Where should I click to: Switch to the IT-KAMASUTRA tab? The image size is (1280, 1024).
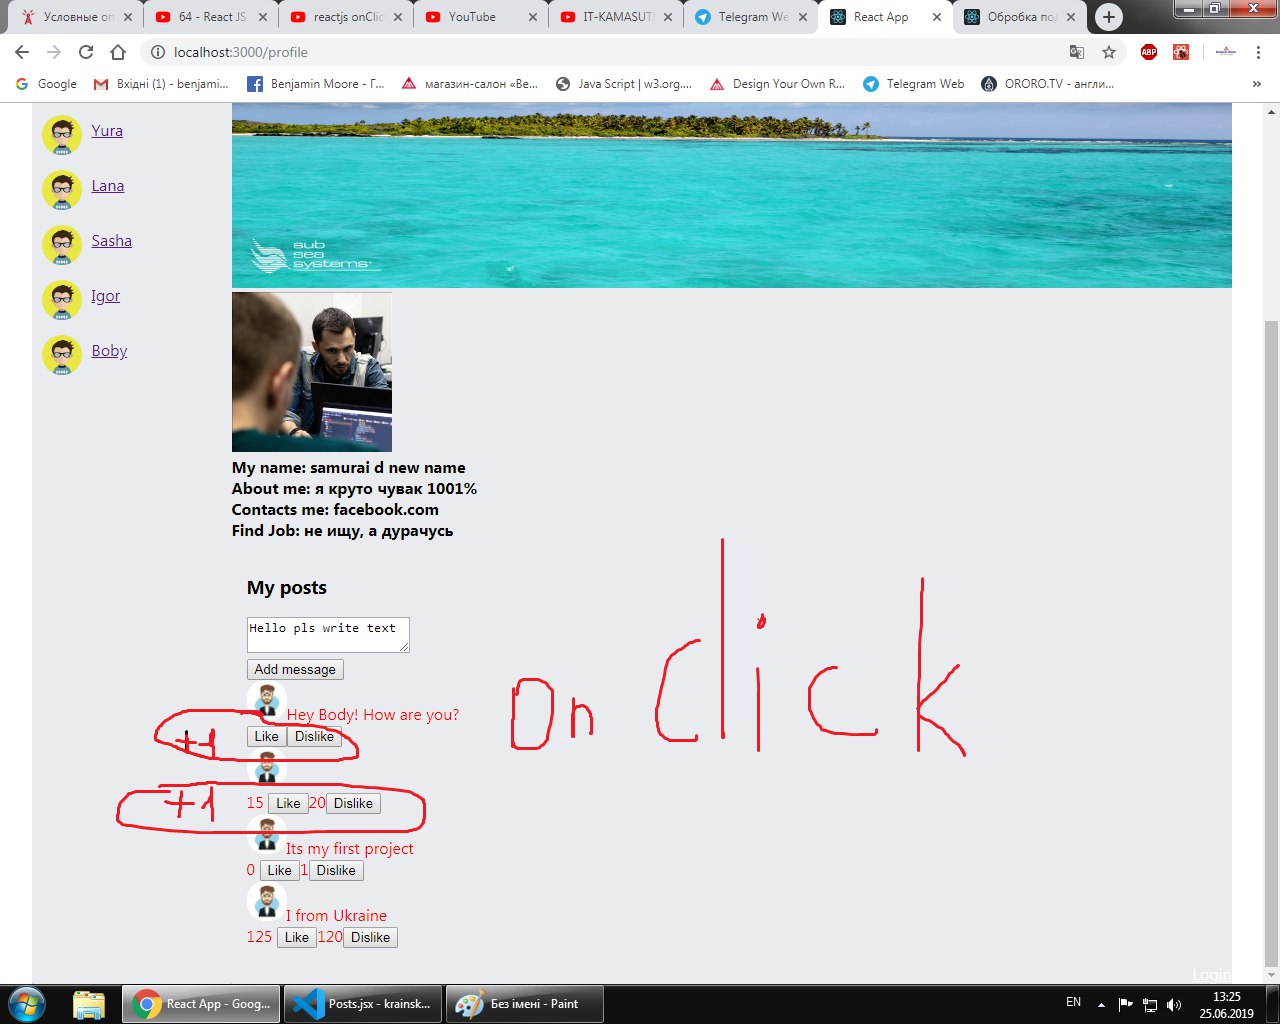point(615,17)
